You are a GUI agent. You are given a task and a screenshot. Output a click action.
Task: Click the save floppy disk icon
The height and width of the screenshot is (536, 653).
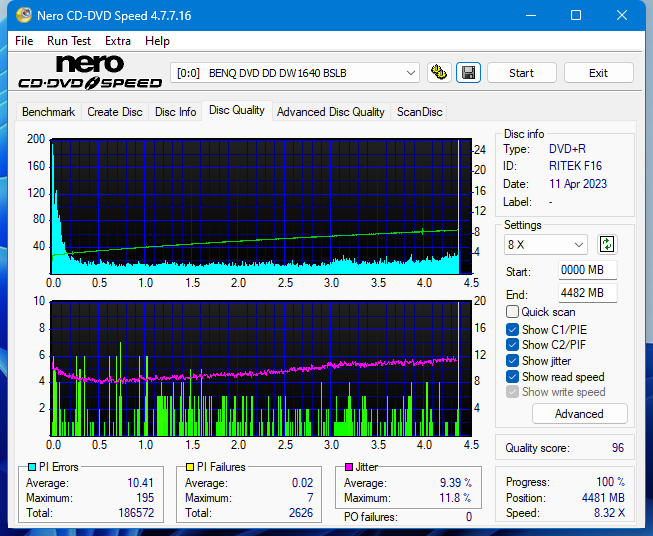468,73
